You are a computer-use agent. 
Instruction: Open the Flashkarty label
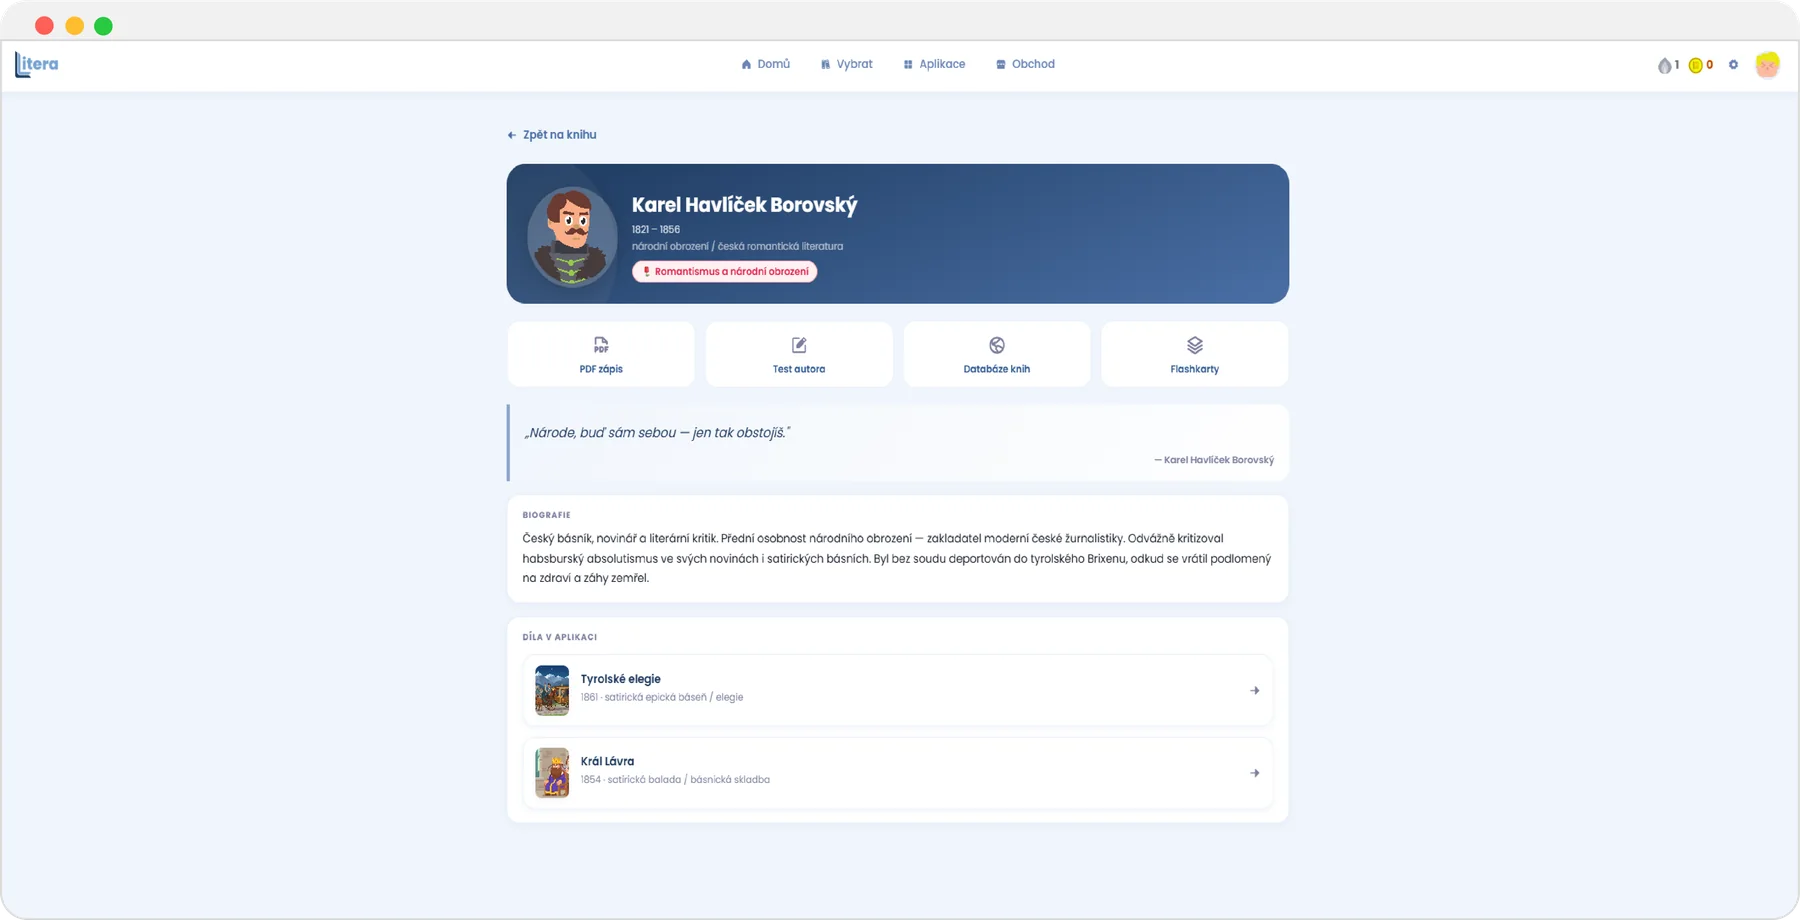point(1195,369)
